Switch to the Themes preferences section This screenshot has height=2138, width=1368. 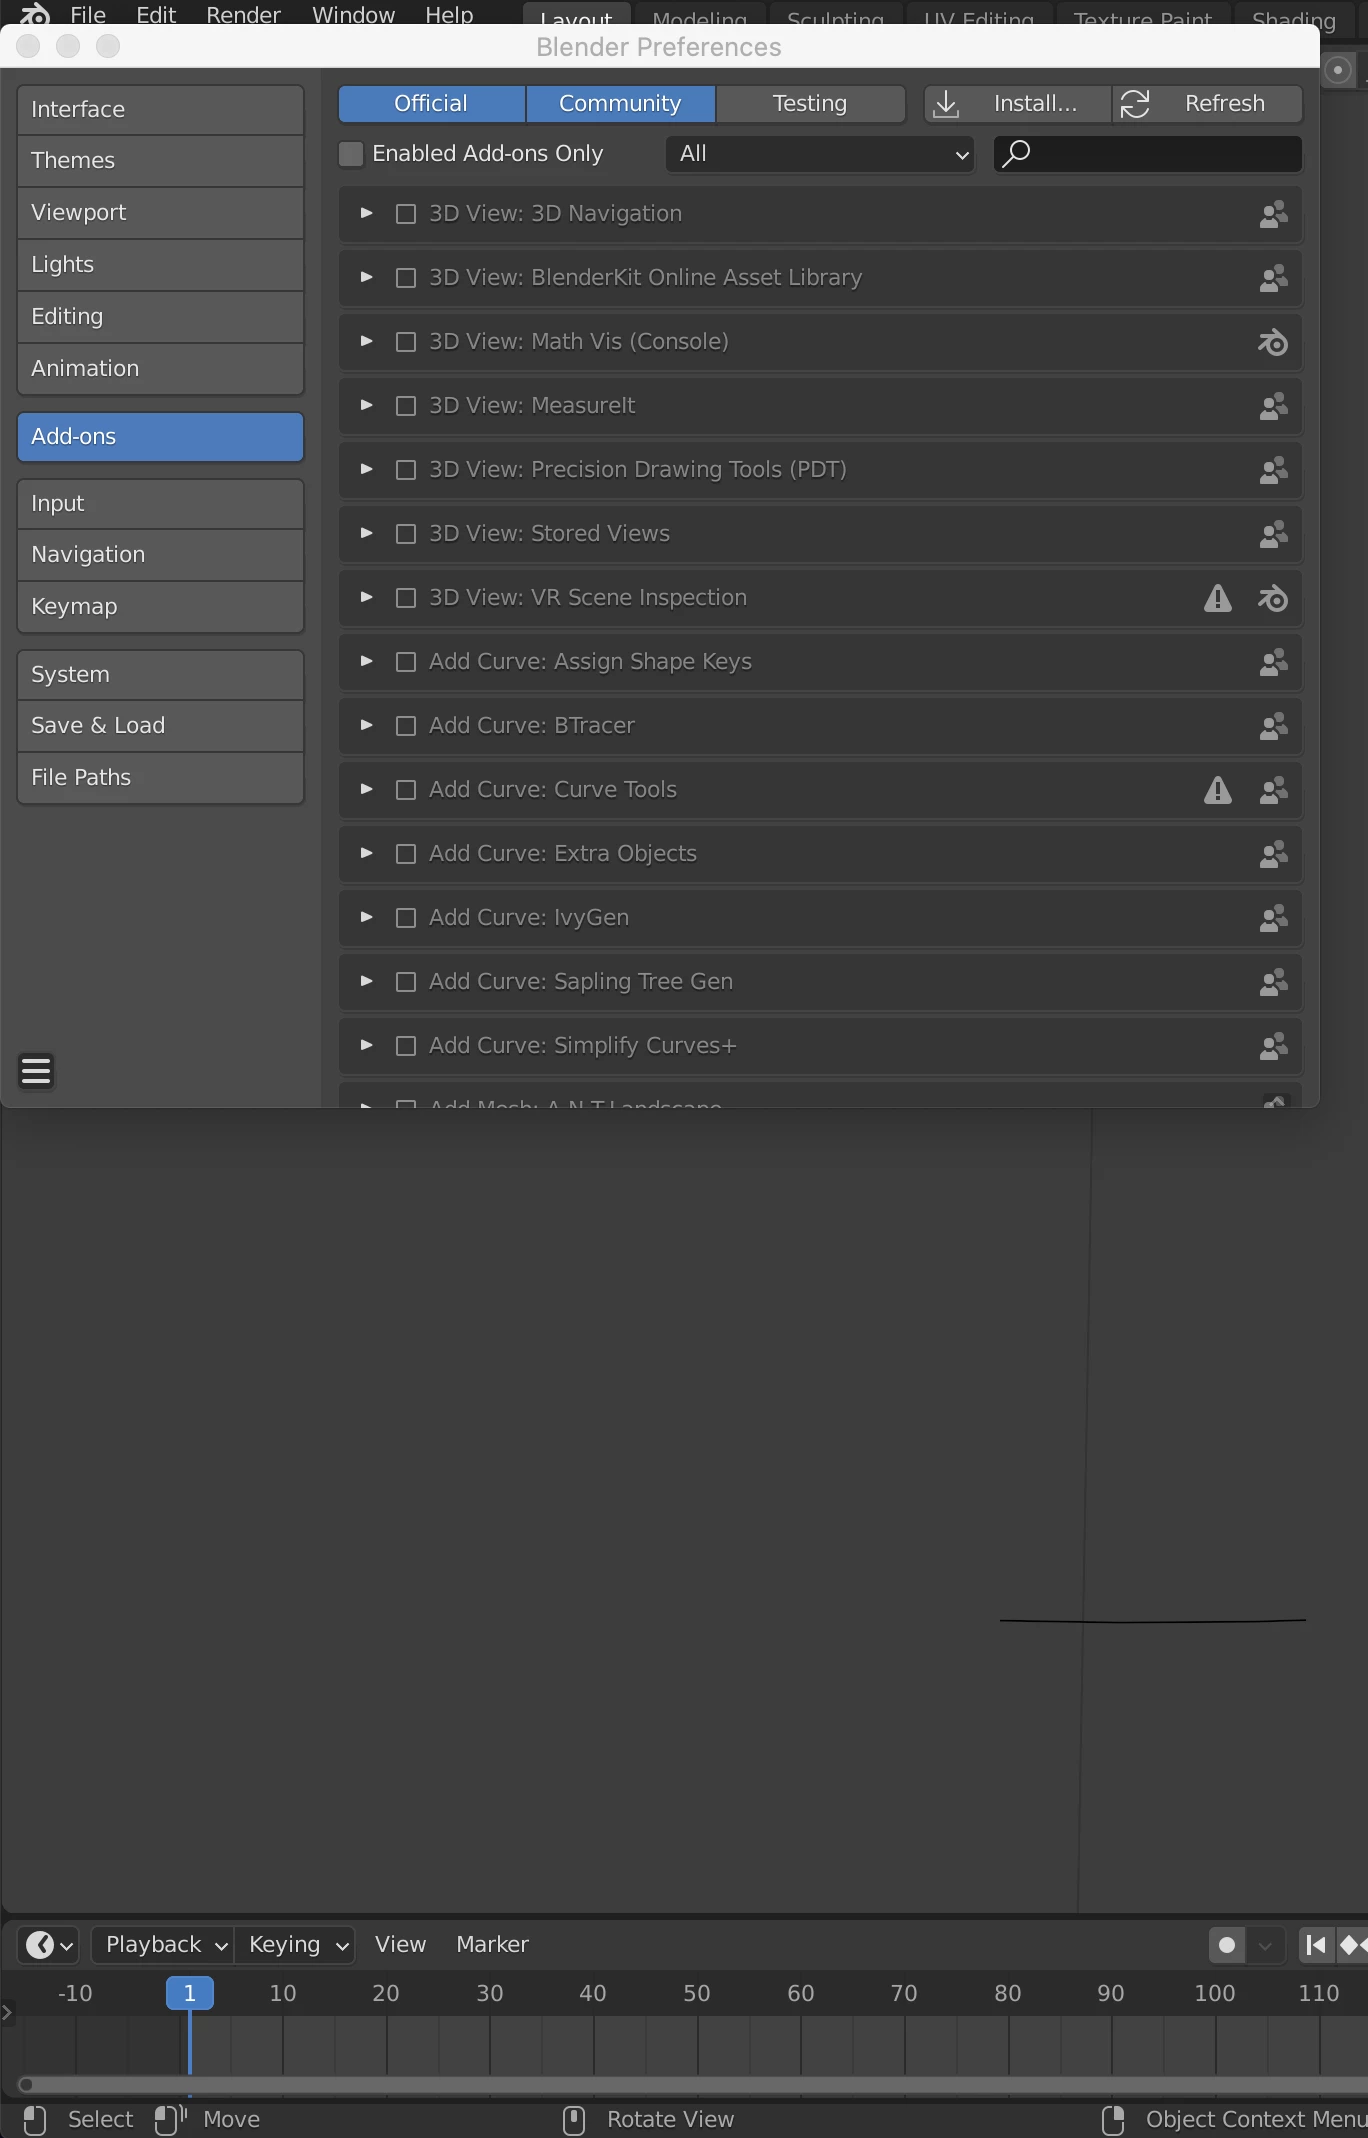pos(160,161)
